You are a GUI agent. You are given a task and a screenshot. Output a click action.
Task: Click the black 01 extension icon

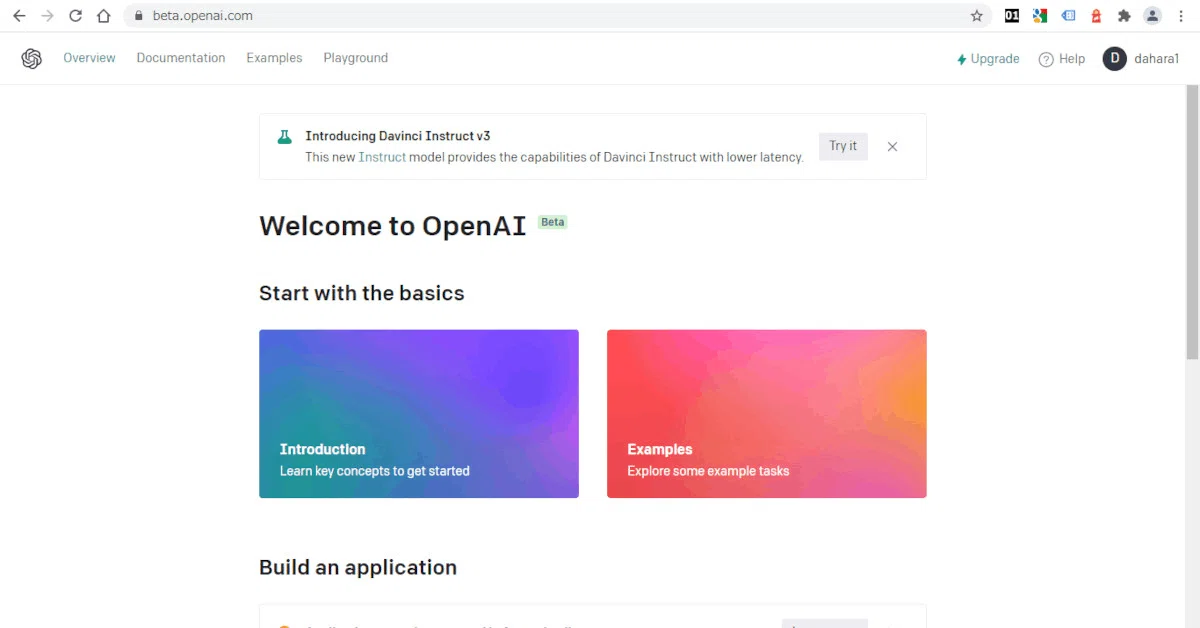coord(1012,16)
